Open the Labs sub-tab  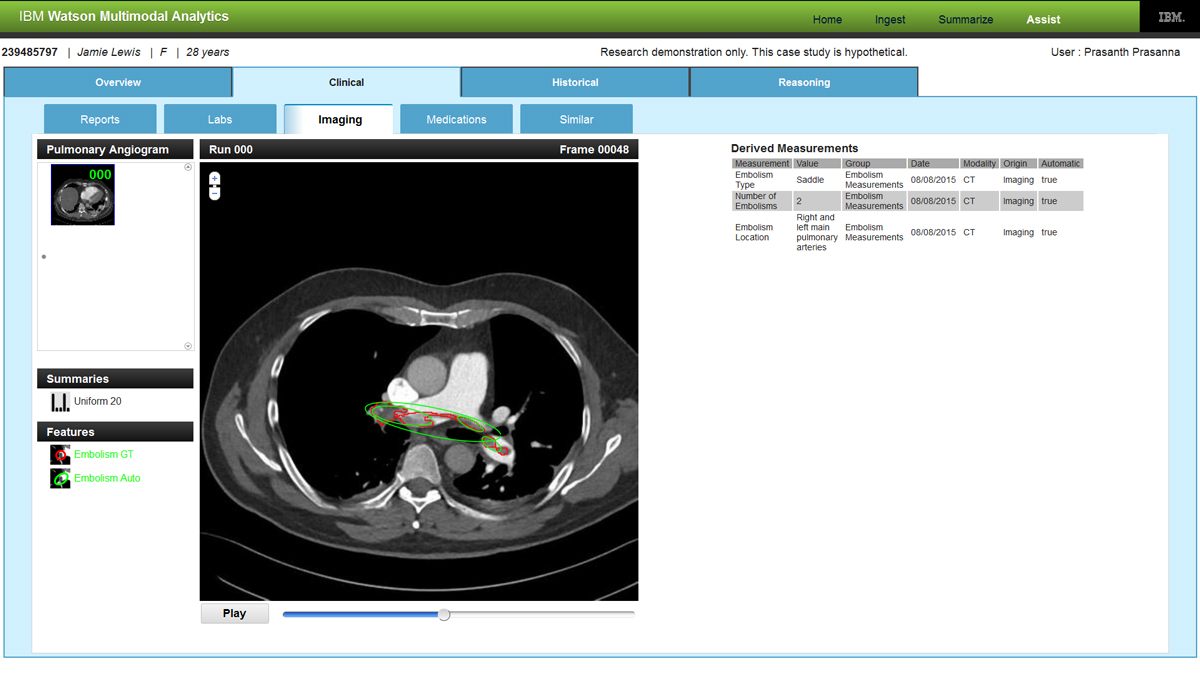coord(220,119)
